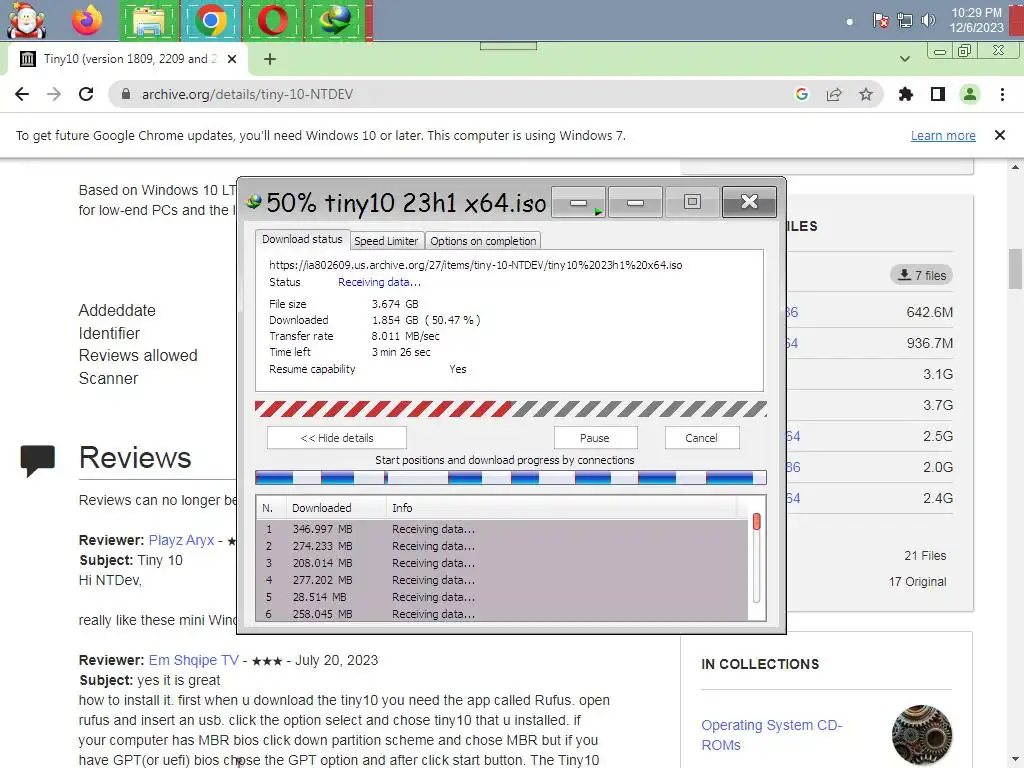Click the Reviews speech bubble icon
1024x768 pixels.
click(38, 460)
